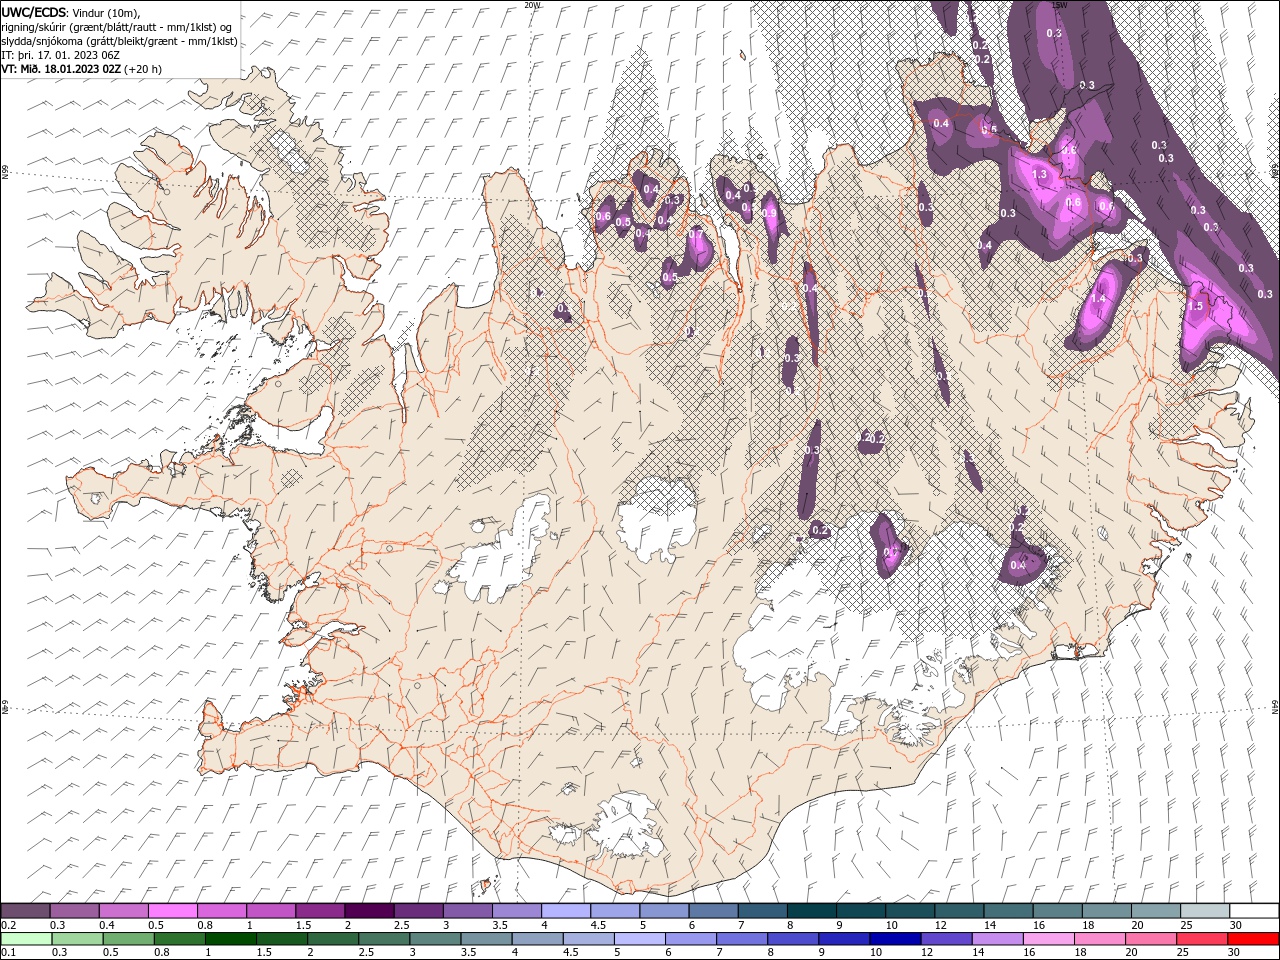This screenshot has height=960, width=1280.
Task: Click the 20W longitude label at top edge
Action: 532,5
